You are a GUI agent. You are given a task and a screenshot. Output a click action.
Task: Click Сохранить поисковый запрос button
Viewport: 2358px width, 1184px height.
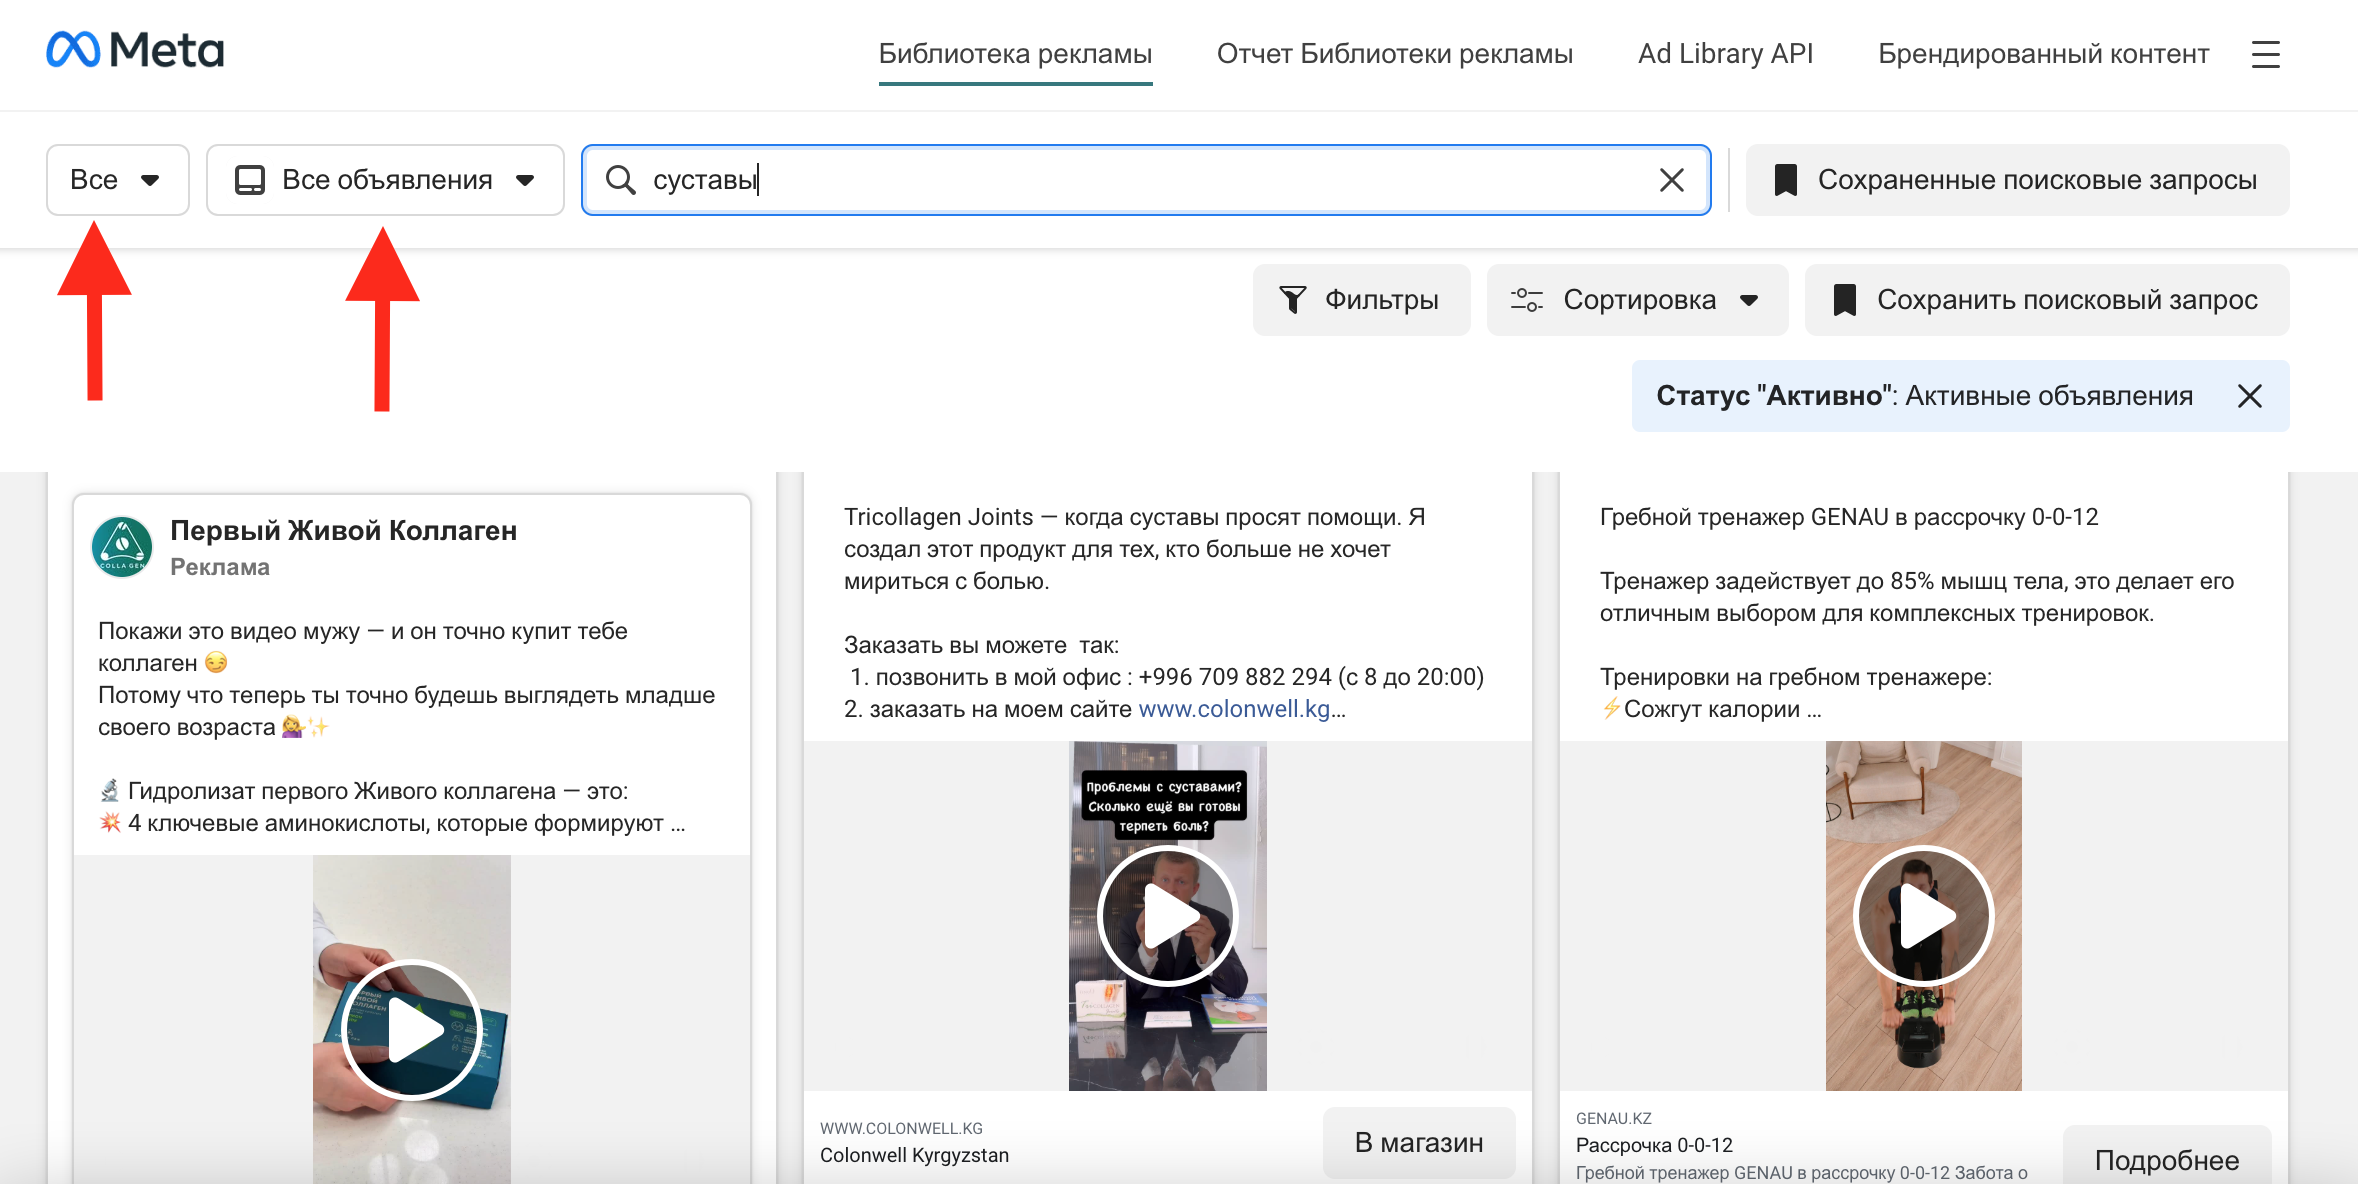click(x=2046, y=300)
